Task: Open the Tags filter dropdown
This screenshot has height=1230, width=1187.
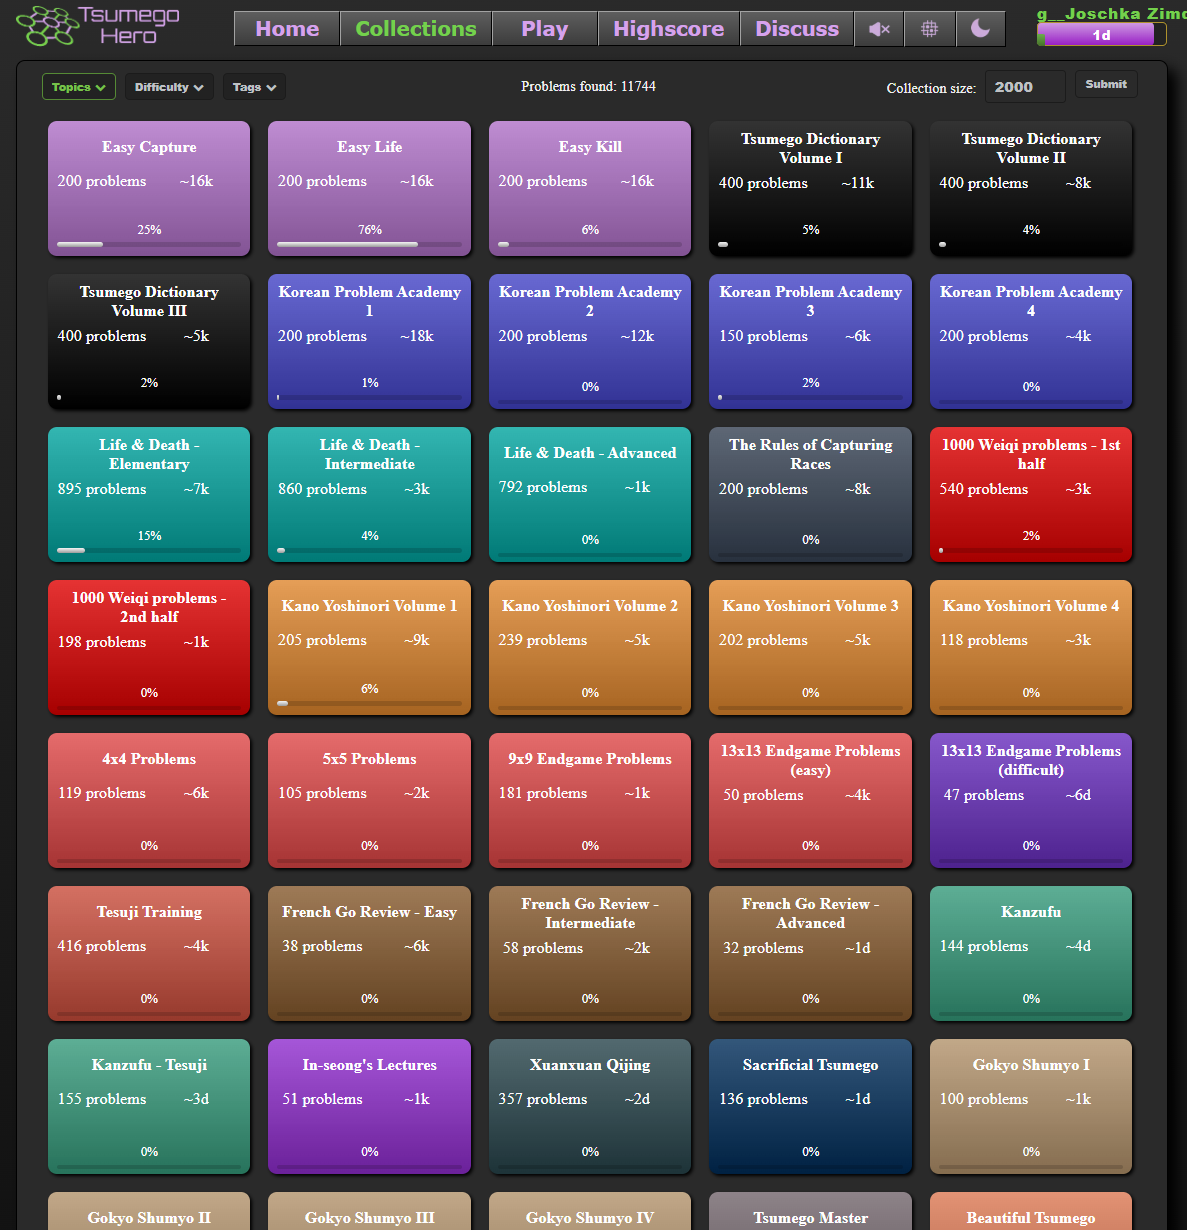Action: coord(254,87)
